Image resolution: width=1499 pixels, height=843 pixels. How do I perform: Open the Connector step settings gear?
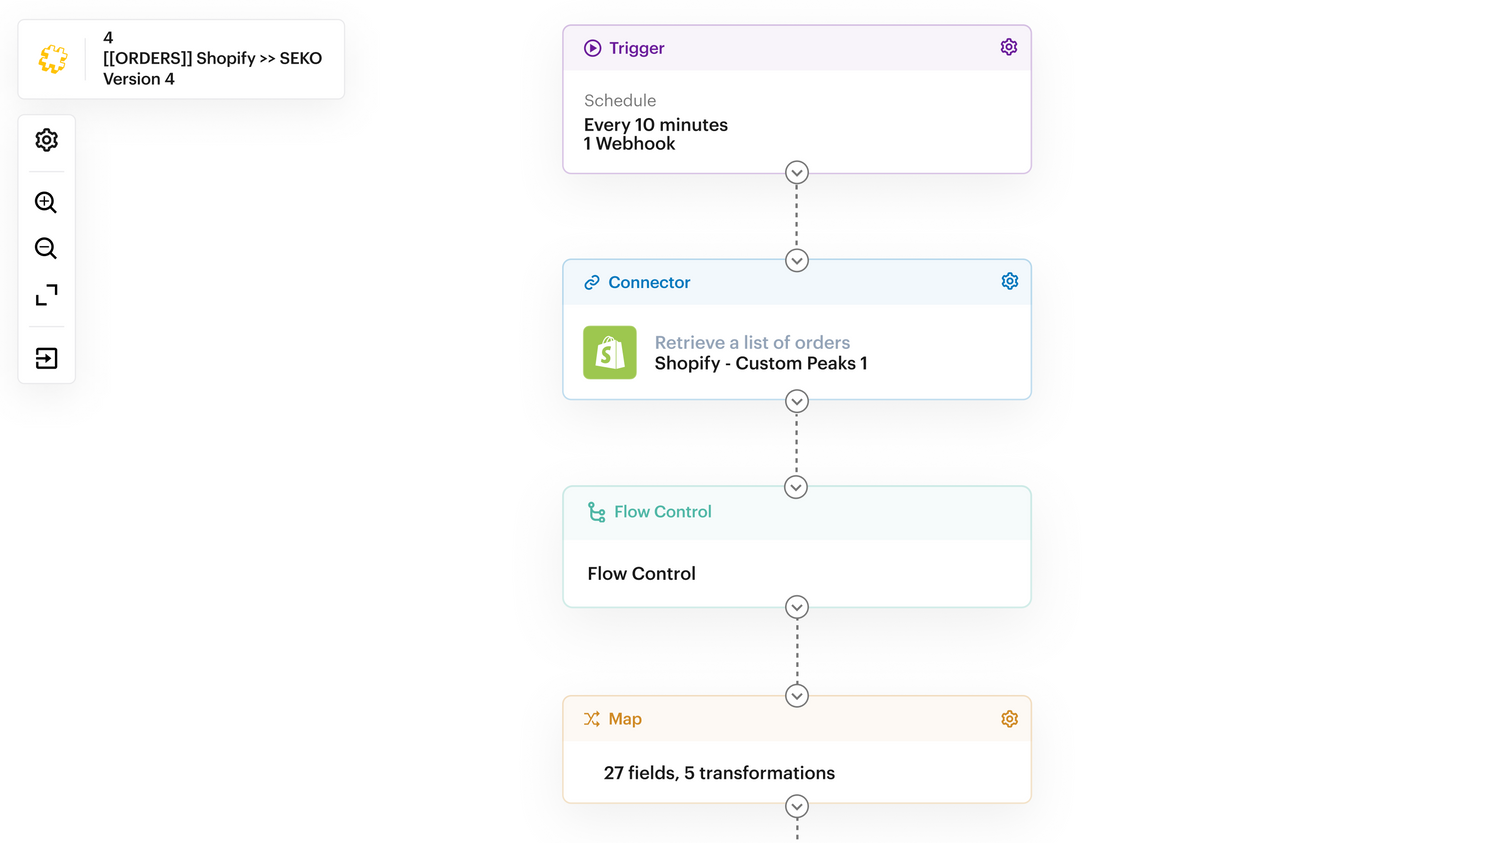tap(1009, 281)
